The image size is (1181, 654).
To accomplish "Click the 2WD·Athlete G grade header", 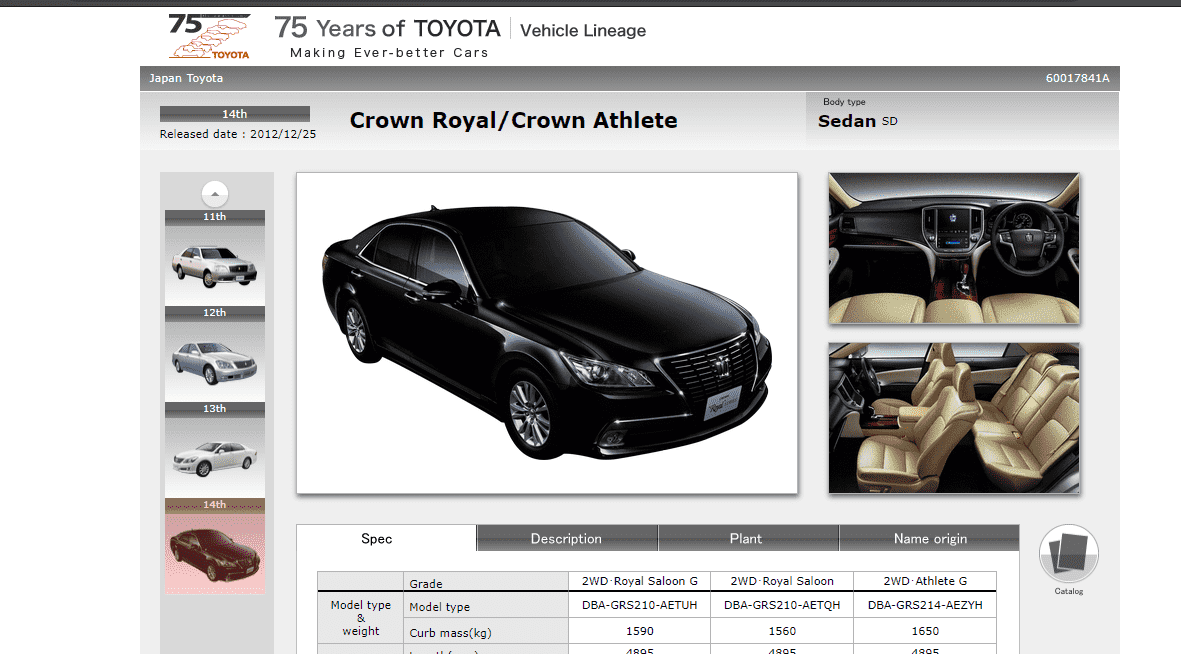I will point(925,581).
